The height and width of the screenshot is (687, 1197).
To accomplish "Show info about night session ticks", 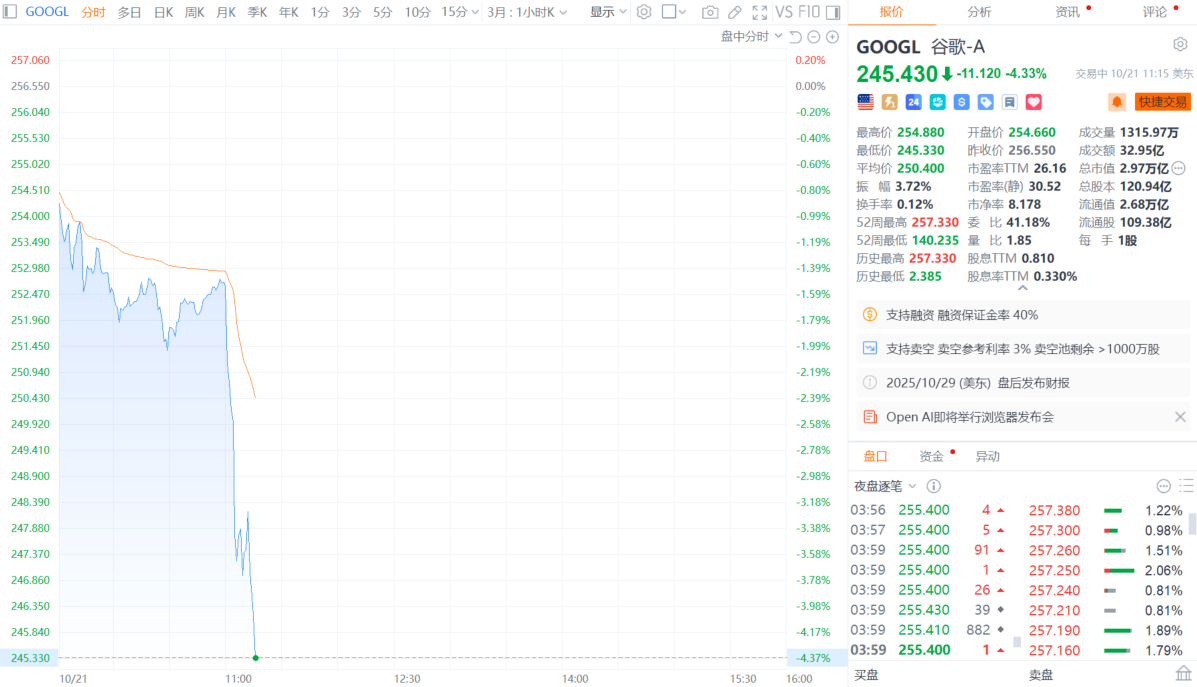I will (933, 485).
